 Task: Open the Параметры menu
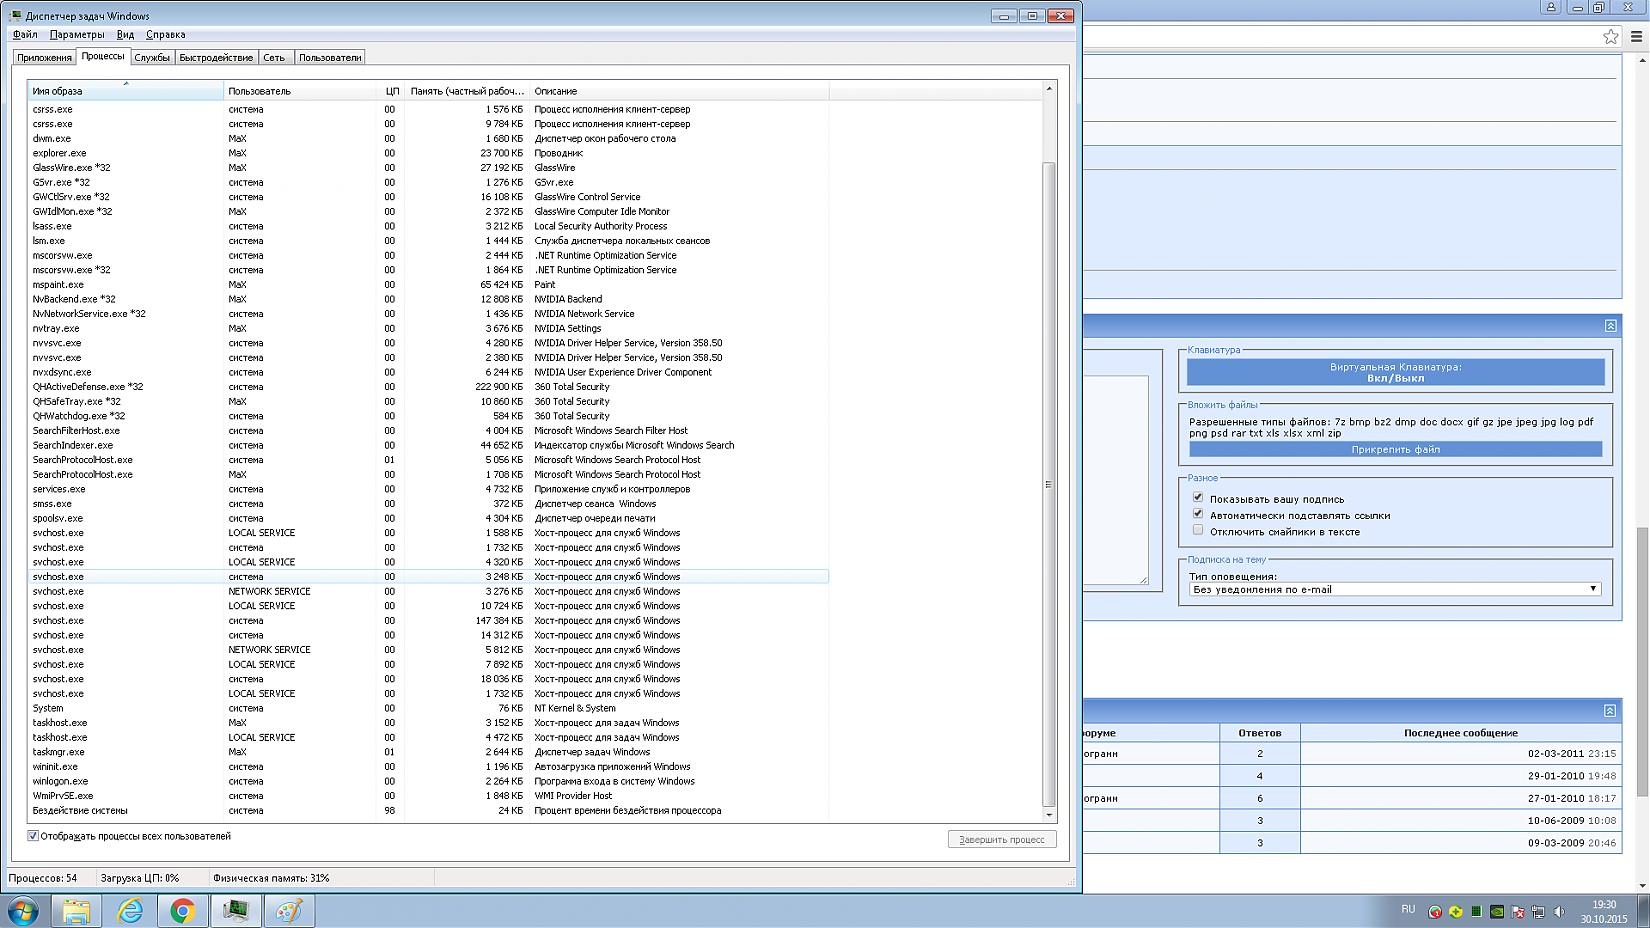76,34
